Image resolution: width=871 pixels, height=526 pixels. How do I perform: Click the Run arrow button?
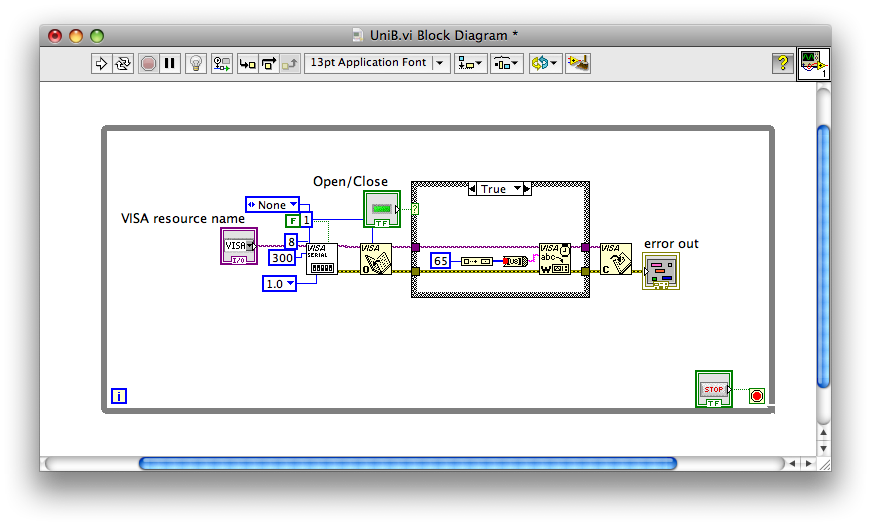(x=101, y=63)
